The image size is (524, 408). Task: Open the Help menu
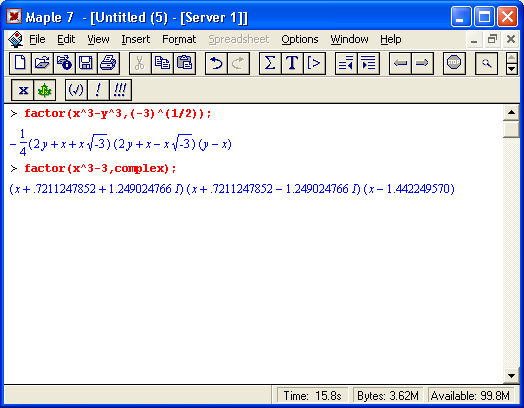tap(391, 39)
